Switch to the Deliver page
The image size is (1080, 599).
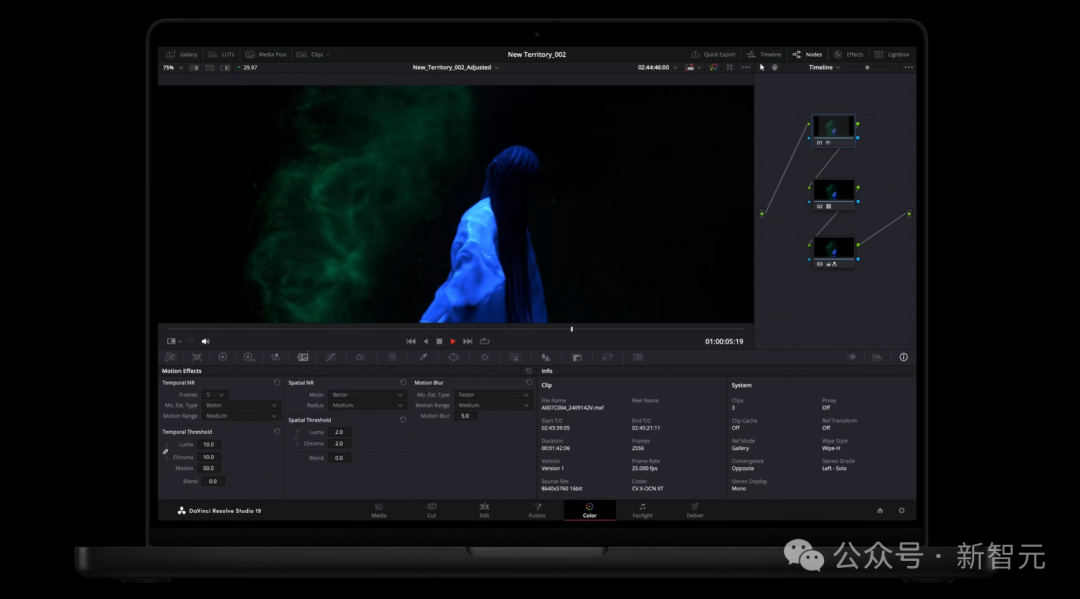click(695, 510)
